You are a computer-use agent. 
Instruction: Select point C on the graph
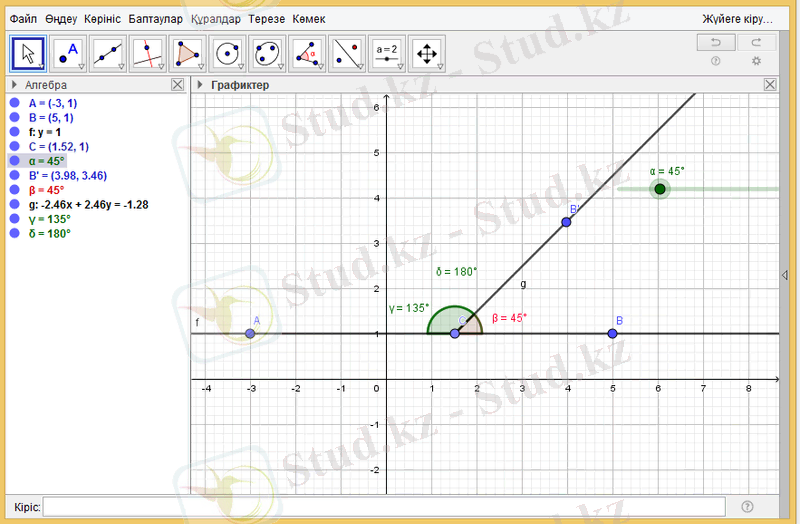[x=455, y=334]
